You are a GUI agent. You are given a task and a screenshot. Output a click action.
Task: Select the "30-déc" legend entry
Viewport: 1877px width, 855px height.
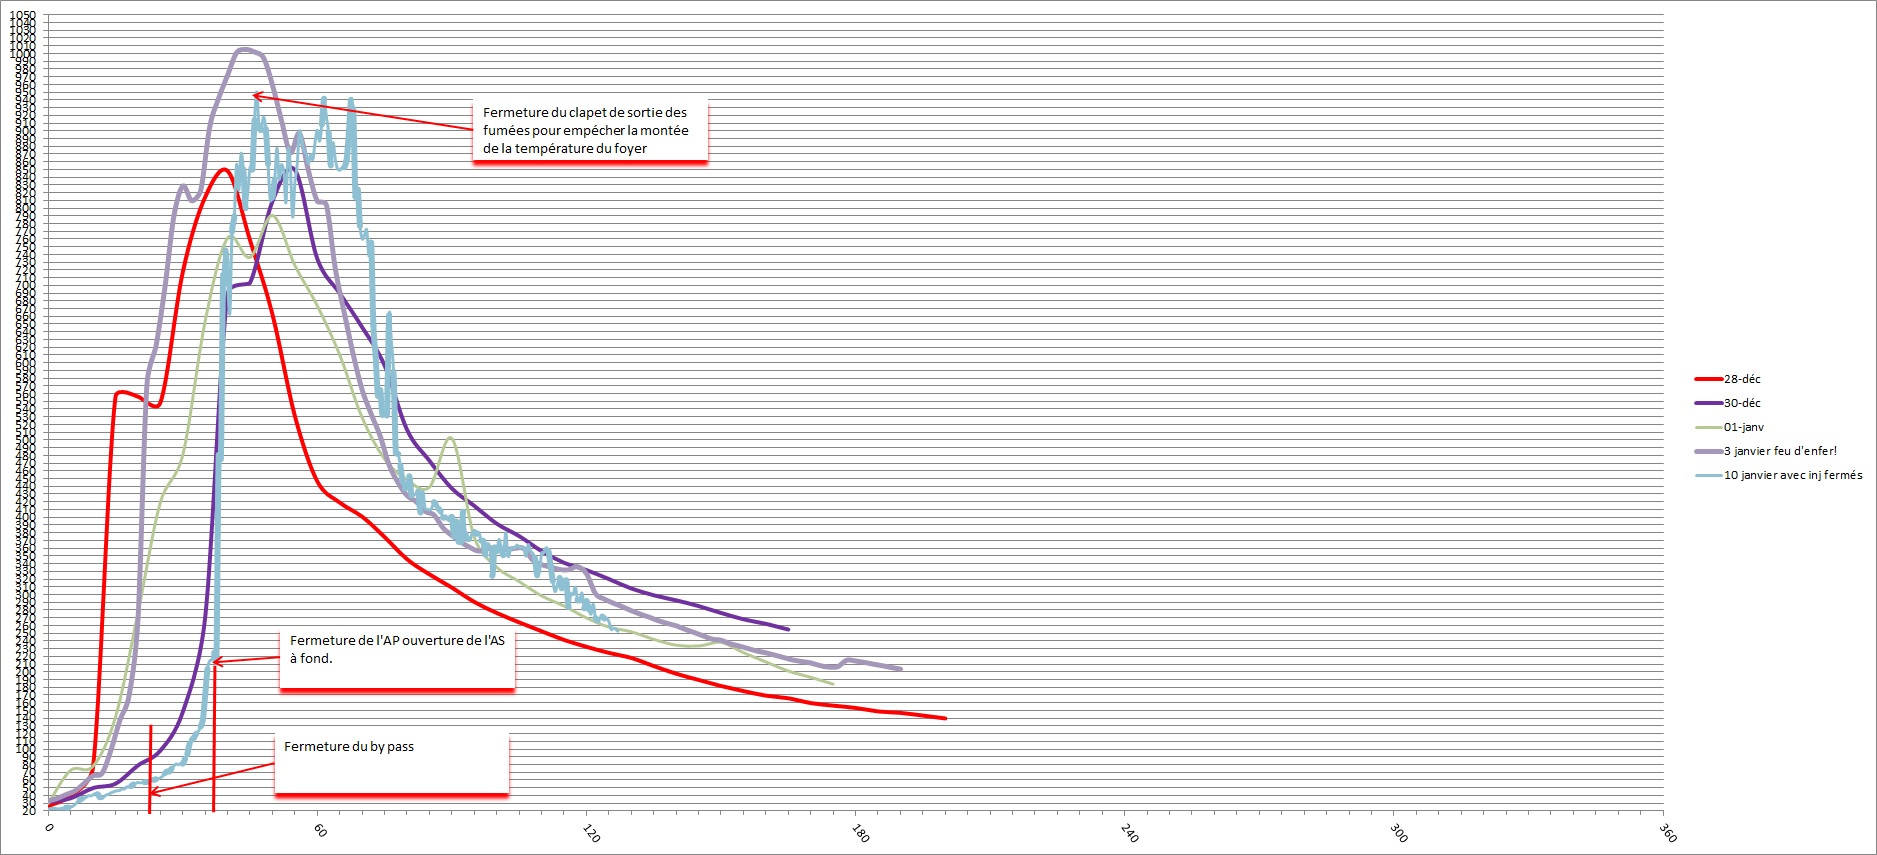click(1728, 403)
